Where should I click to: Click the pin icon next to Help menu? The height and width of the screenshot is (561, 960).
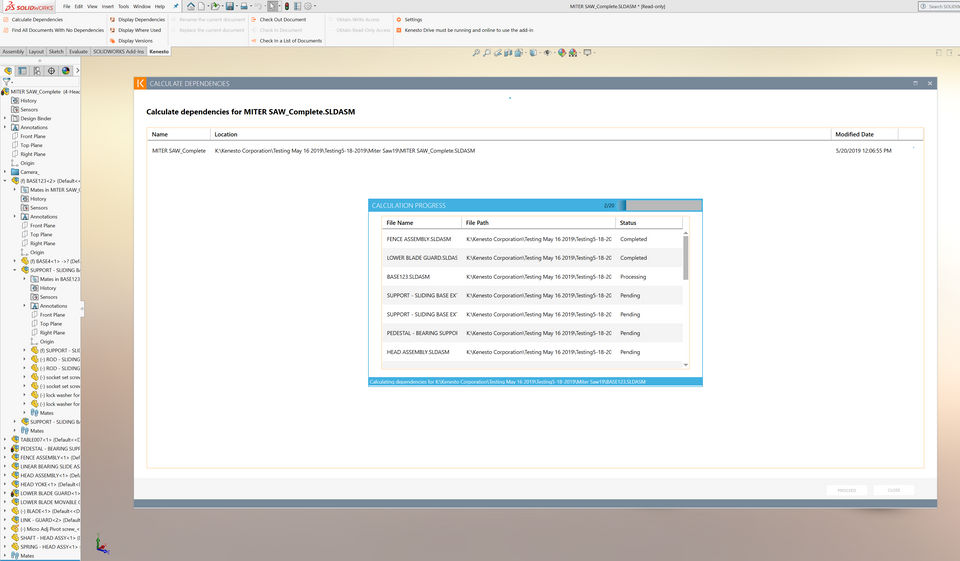[176, 6]
